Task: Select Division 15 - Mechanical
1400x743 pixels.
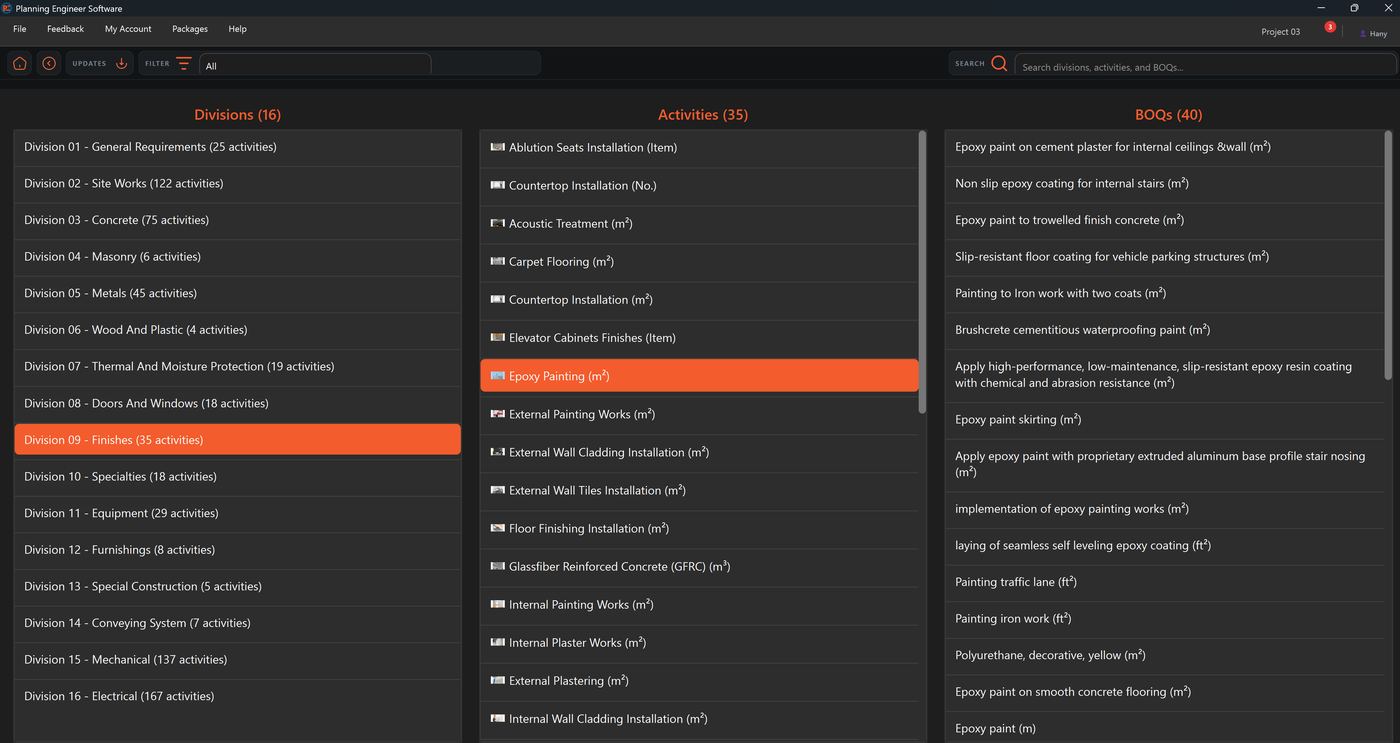Action: [x=237, y=660]
